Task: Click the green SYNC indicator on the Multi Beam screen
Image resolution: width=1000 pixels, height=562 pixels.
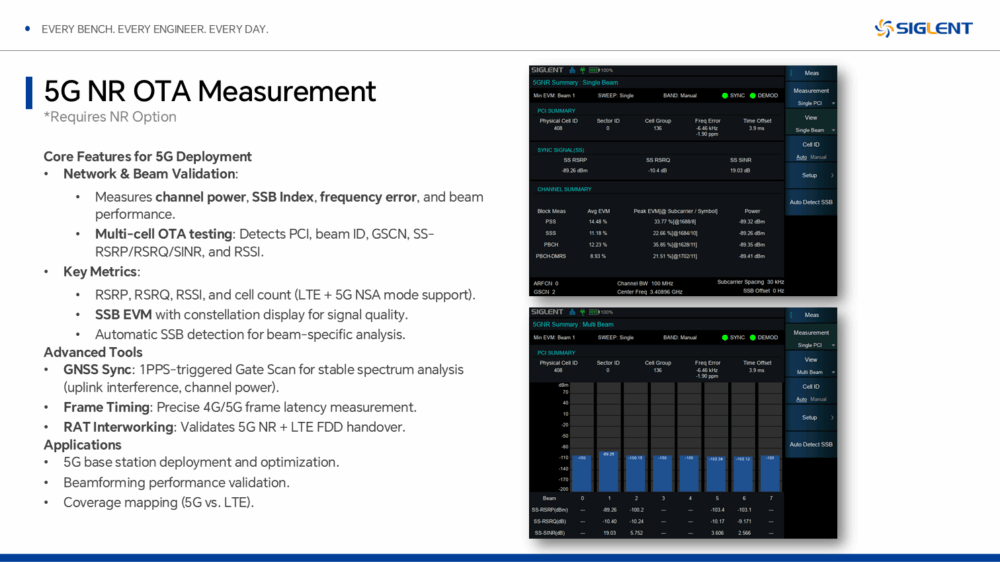Action: pos(725,337)
